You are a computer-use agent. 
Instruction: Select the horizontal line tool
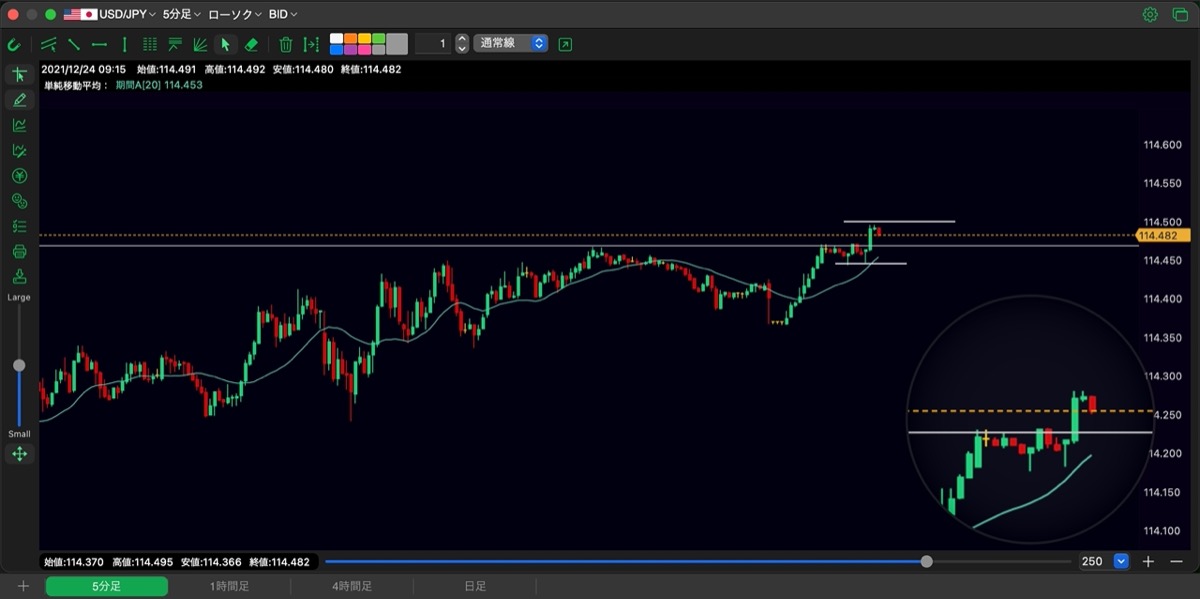pos(99,44)
